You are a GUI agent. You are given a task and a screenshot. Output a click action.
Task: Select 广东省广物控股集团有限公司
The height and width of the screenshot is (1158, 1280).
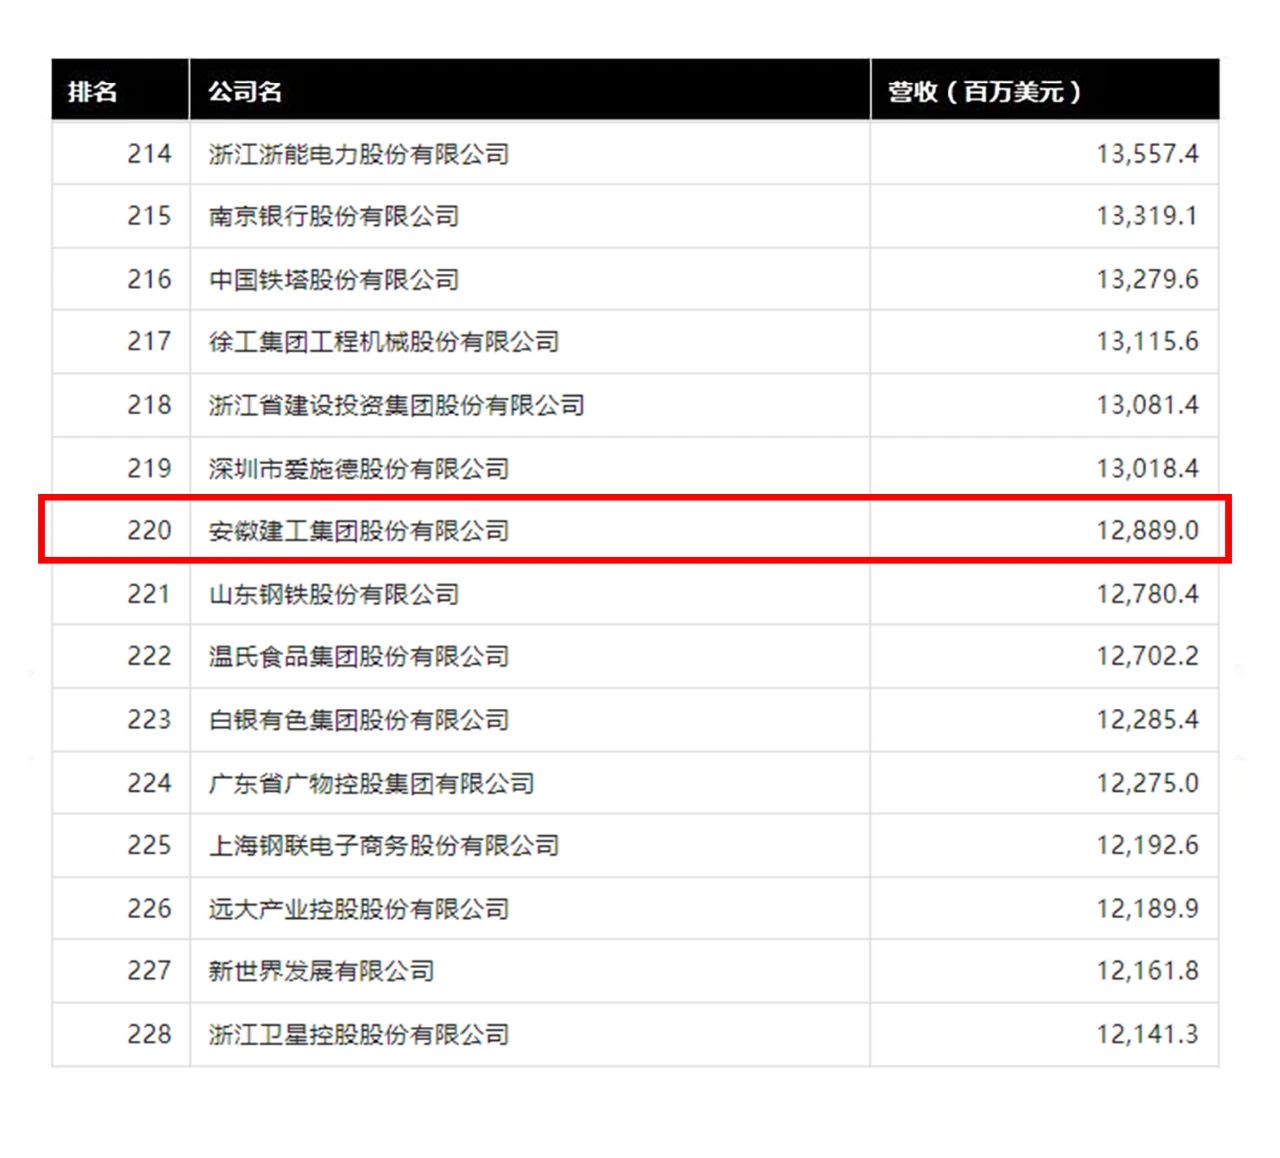pos(371,783)
